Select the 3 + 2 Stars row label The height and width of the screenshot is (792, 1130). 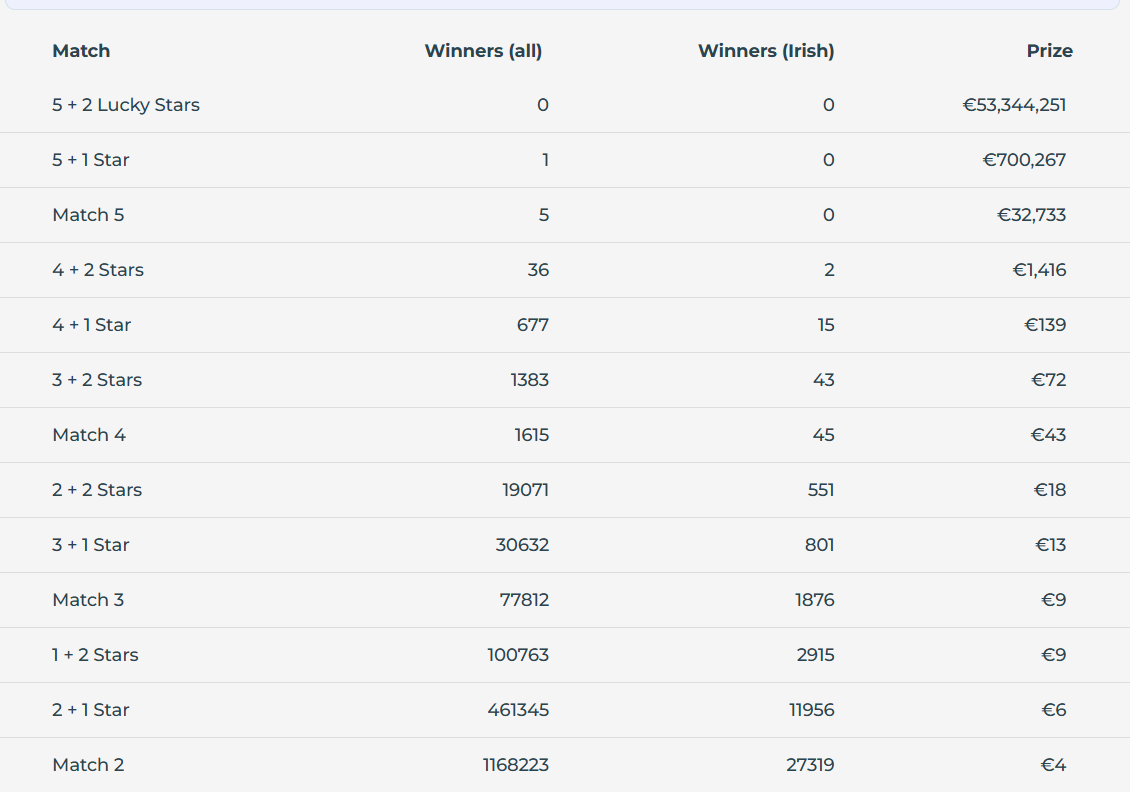[97, 380]
